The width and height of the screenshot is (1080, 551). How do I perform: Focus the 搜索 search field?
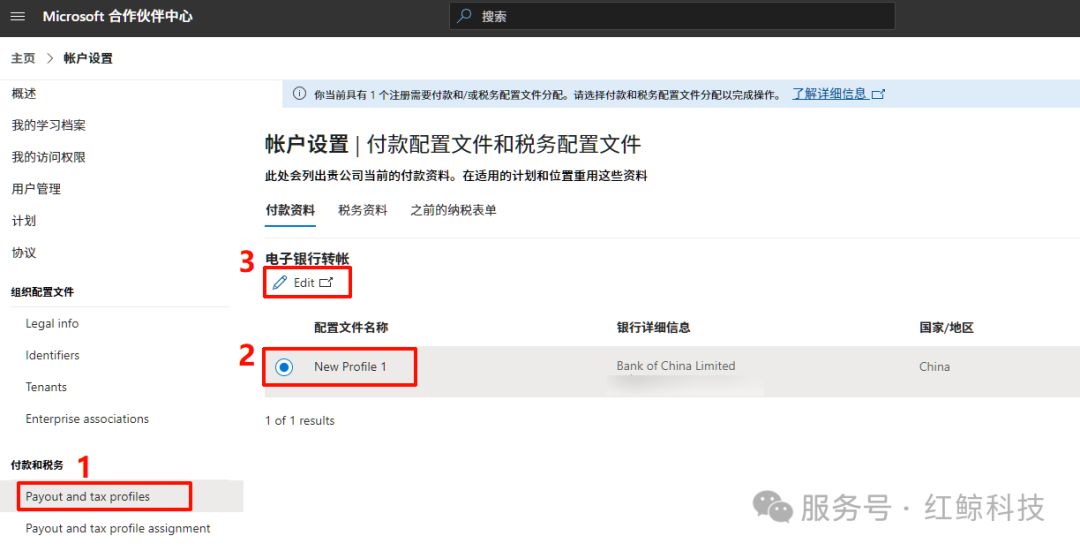672,16
